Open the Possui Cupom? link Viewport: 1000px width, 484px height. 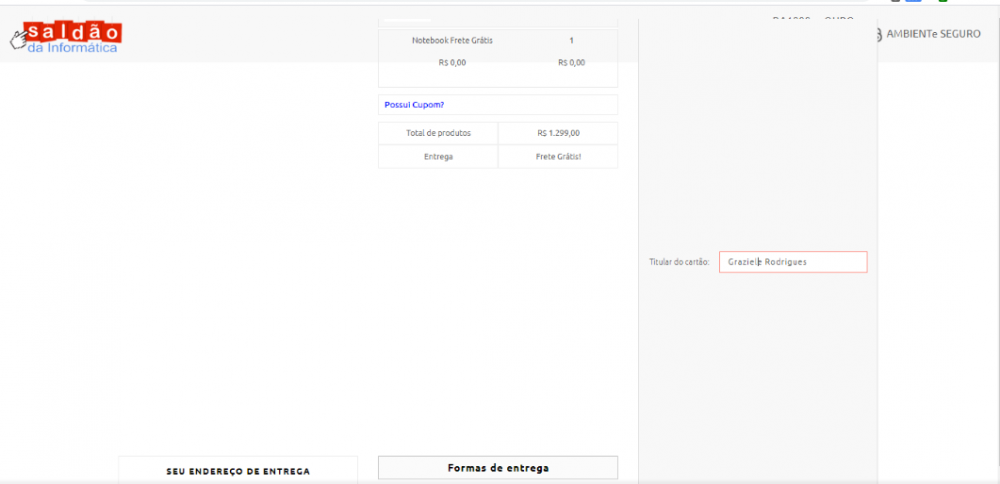pyautogui.click(x=414, y=105)
